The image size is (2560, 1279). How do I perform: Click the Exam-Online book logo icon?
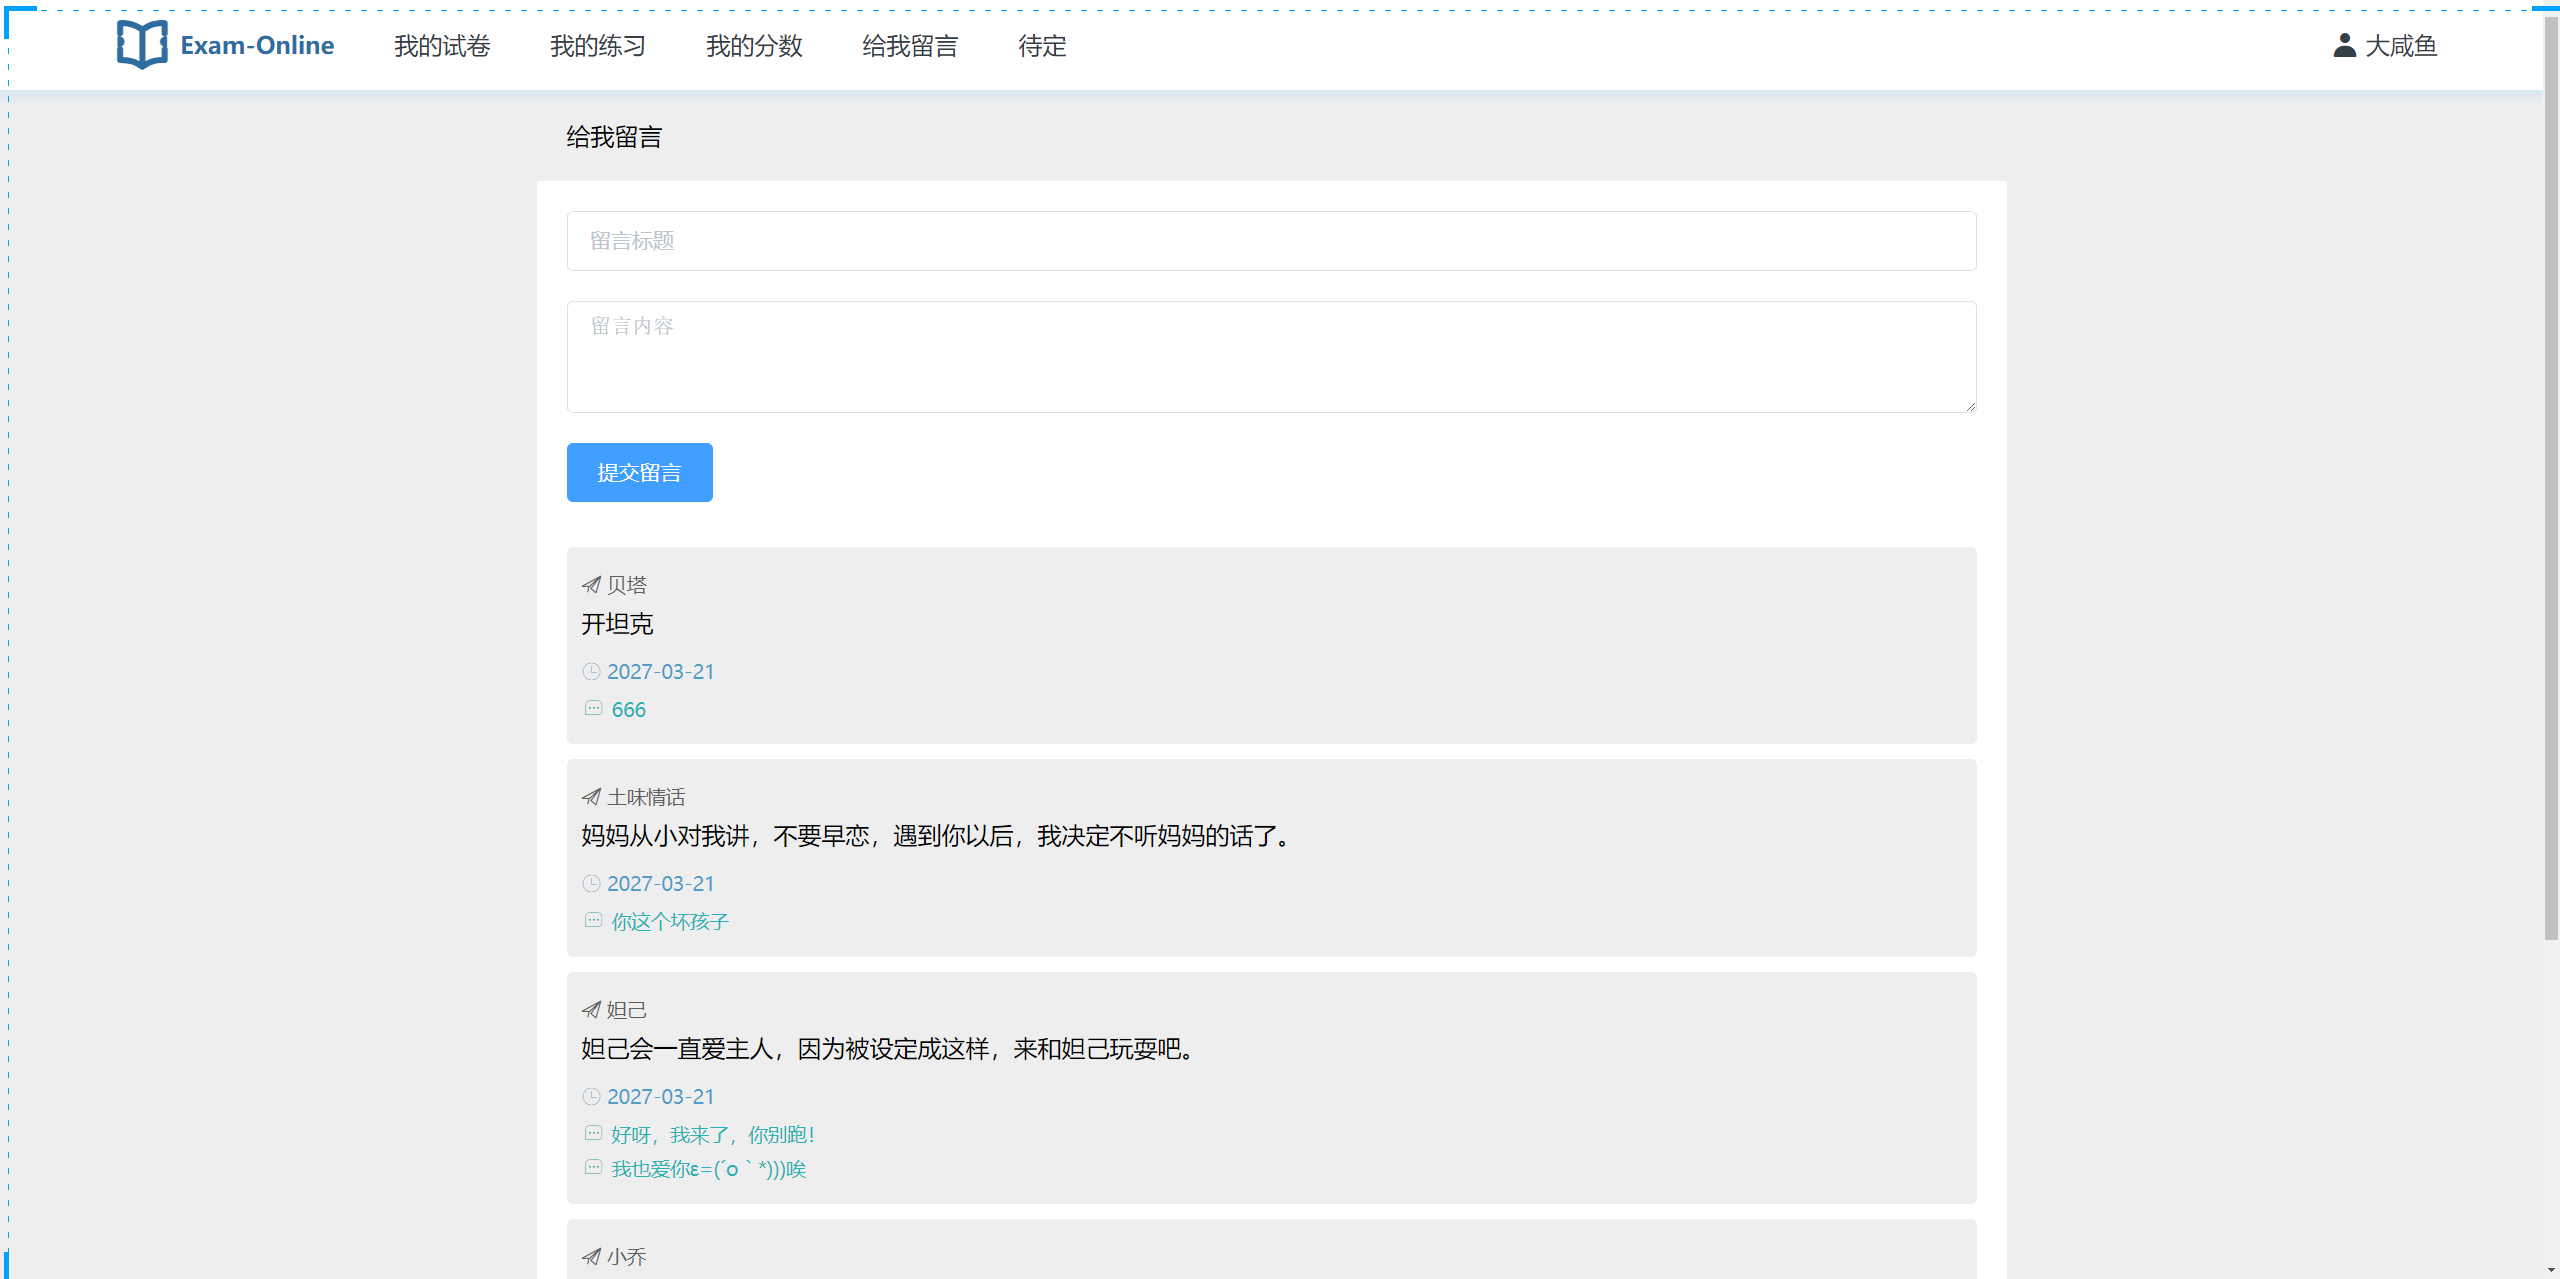[x=141, y=45]
